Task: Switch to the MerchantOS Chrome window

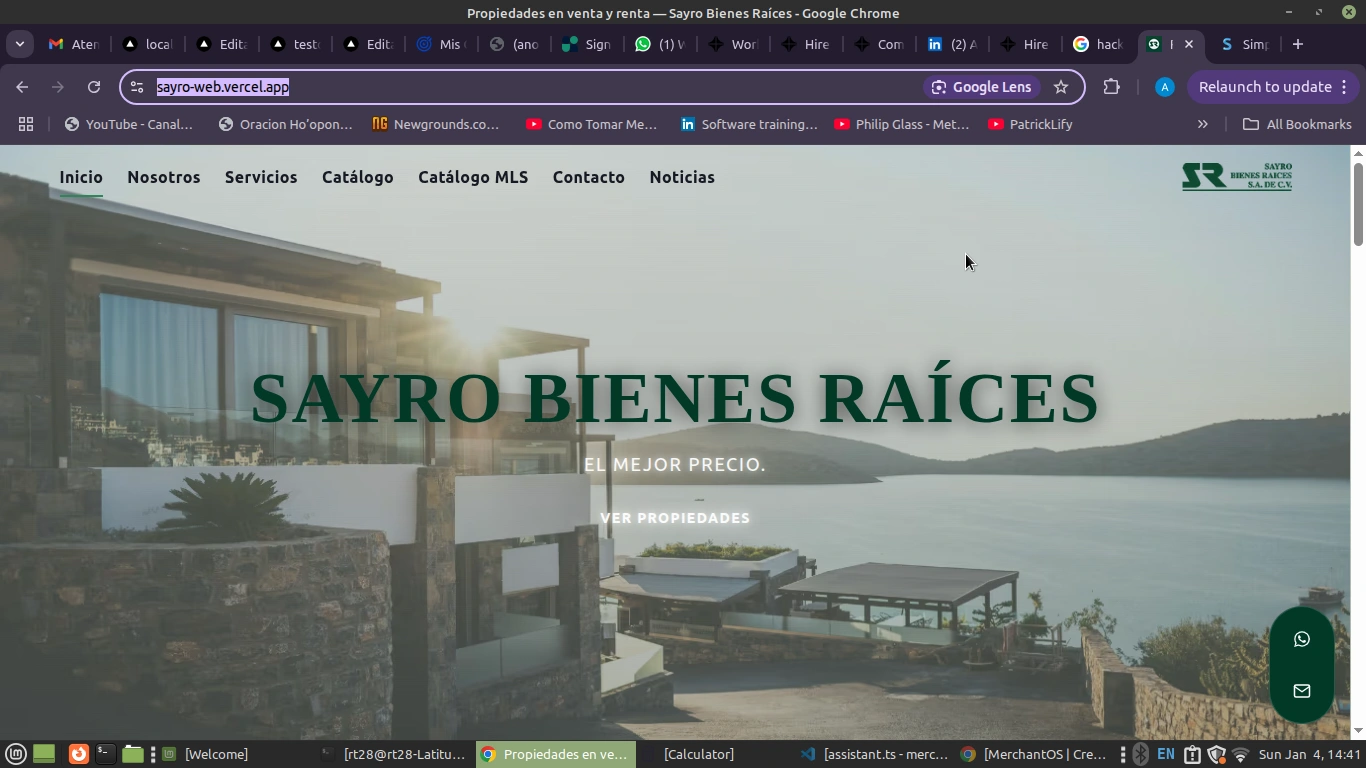Action: 1034,754
